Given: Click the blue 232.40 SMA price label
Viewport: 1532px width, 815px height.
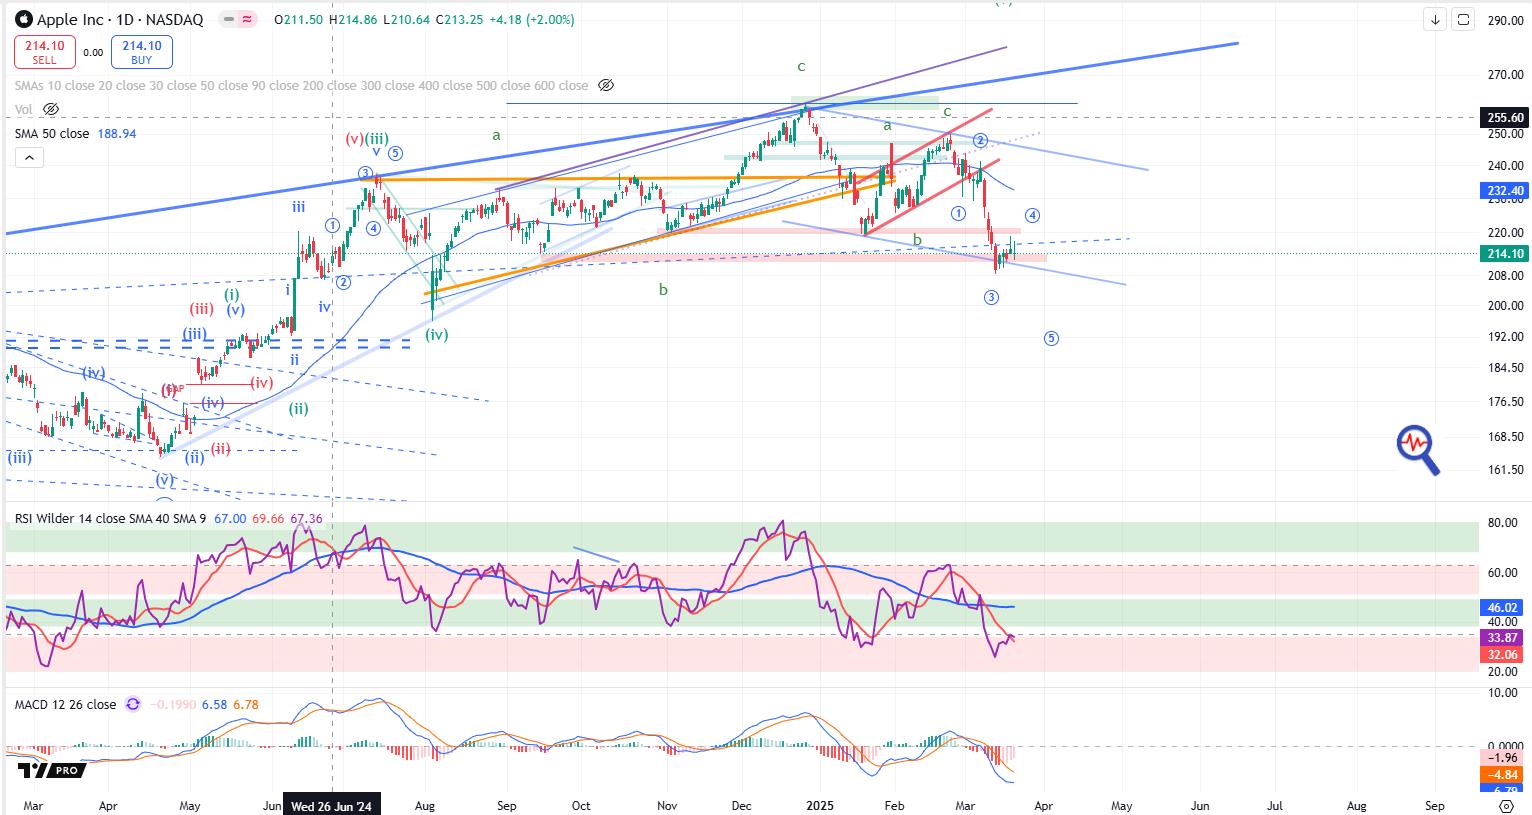Looking at the screenshot, I should 1503,190.
